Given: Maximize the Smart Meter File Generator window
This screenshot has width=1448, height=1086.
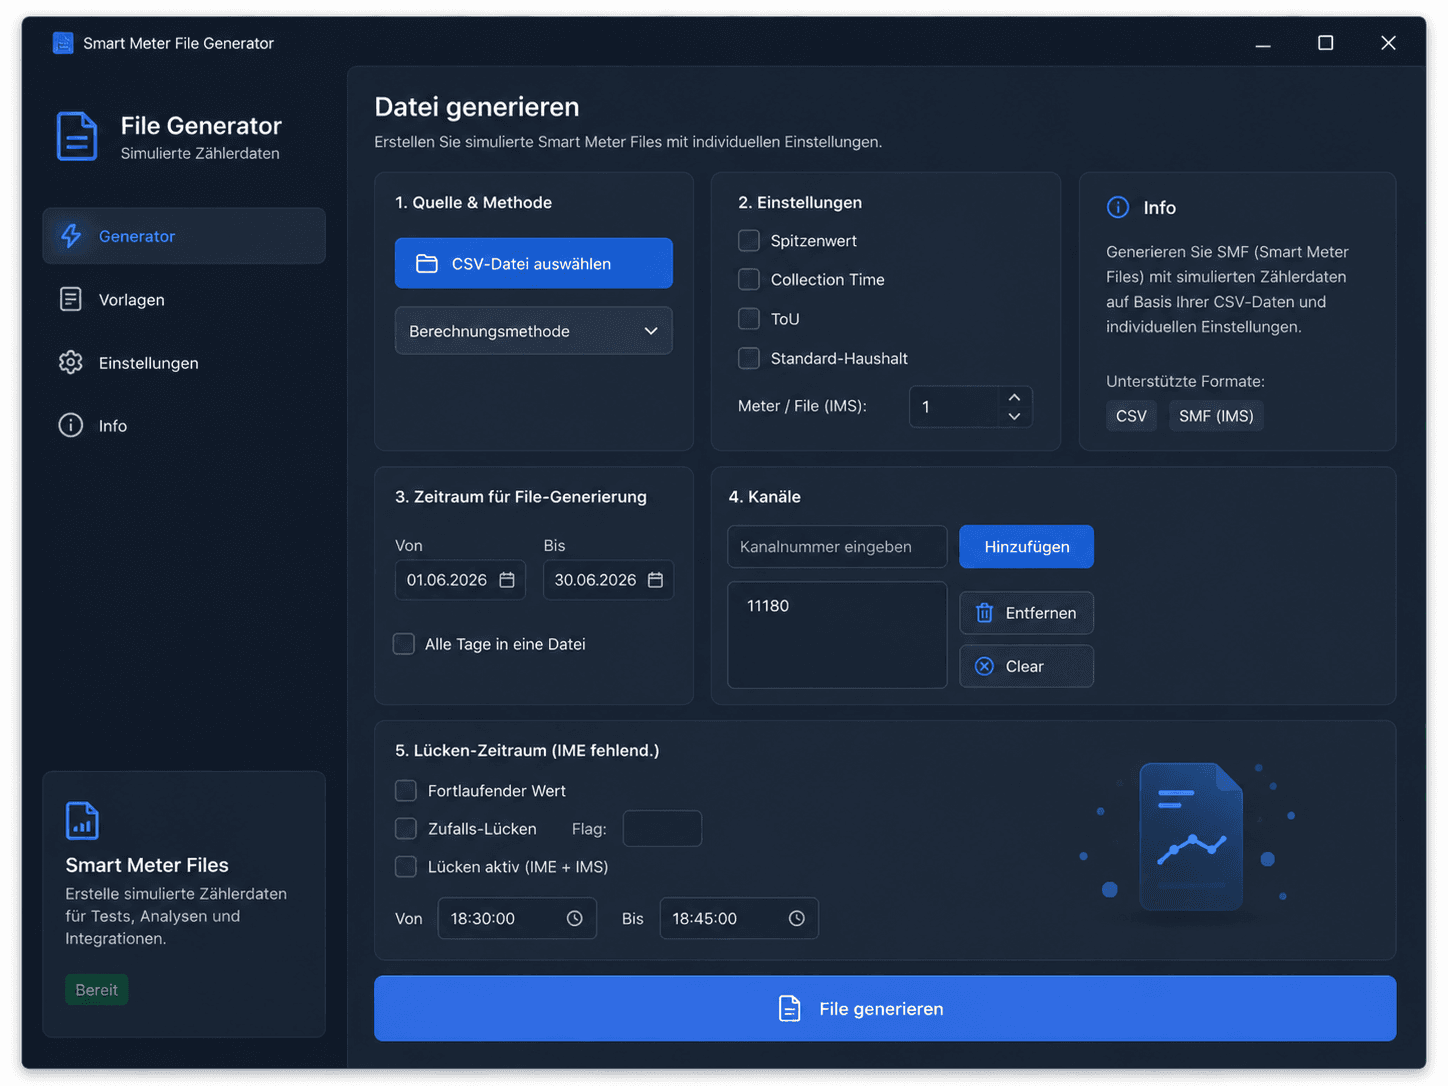Looking at the screenshot, I should [1325, 43].
